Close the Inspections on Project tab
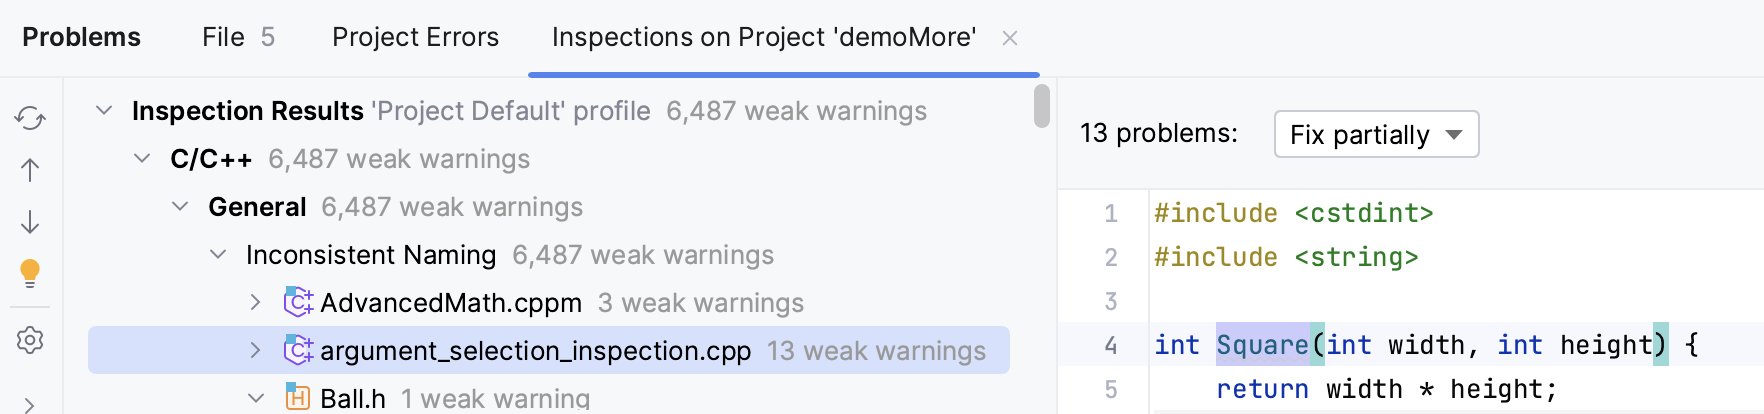This screenshot has width=1764, height=414. [x=1010, y=38]
